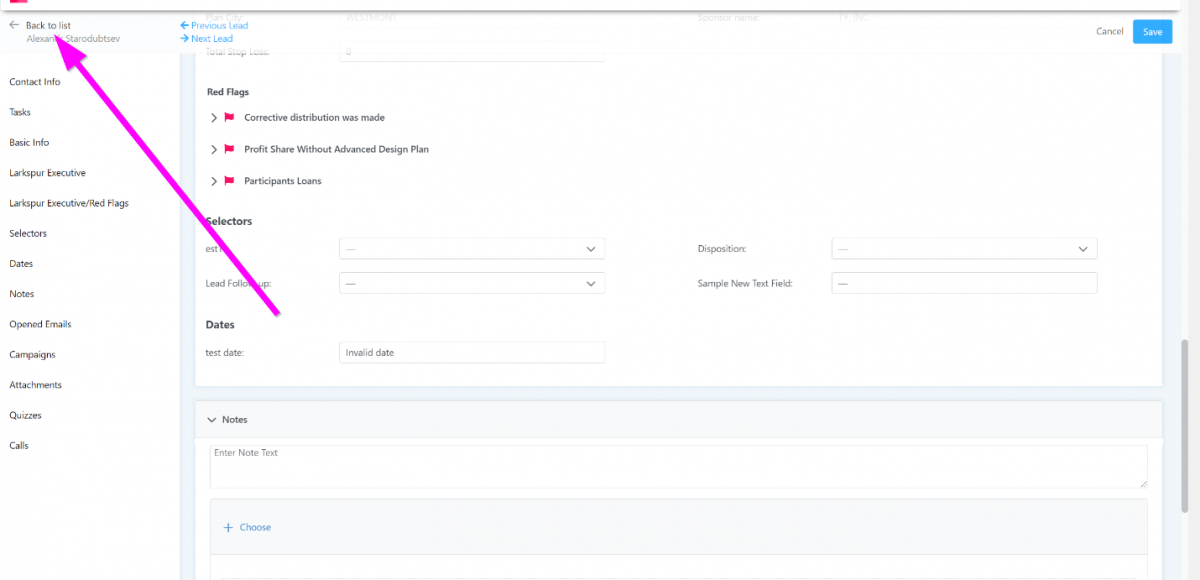The height and width of the screenshot is (580, 1200).
Task: Expand Corrective distribution was made flag
Action: click(x=214, y=118)
